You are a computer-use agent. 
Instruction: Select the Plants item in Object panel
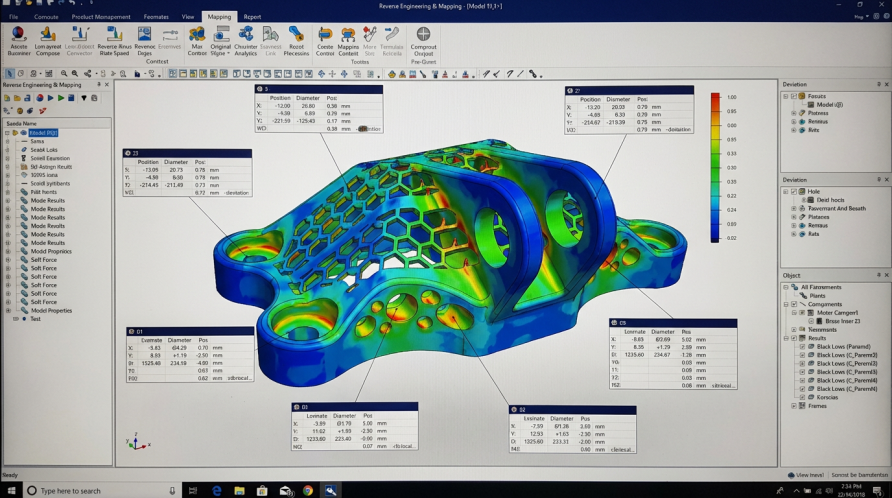point(817,296)
